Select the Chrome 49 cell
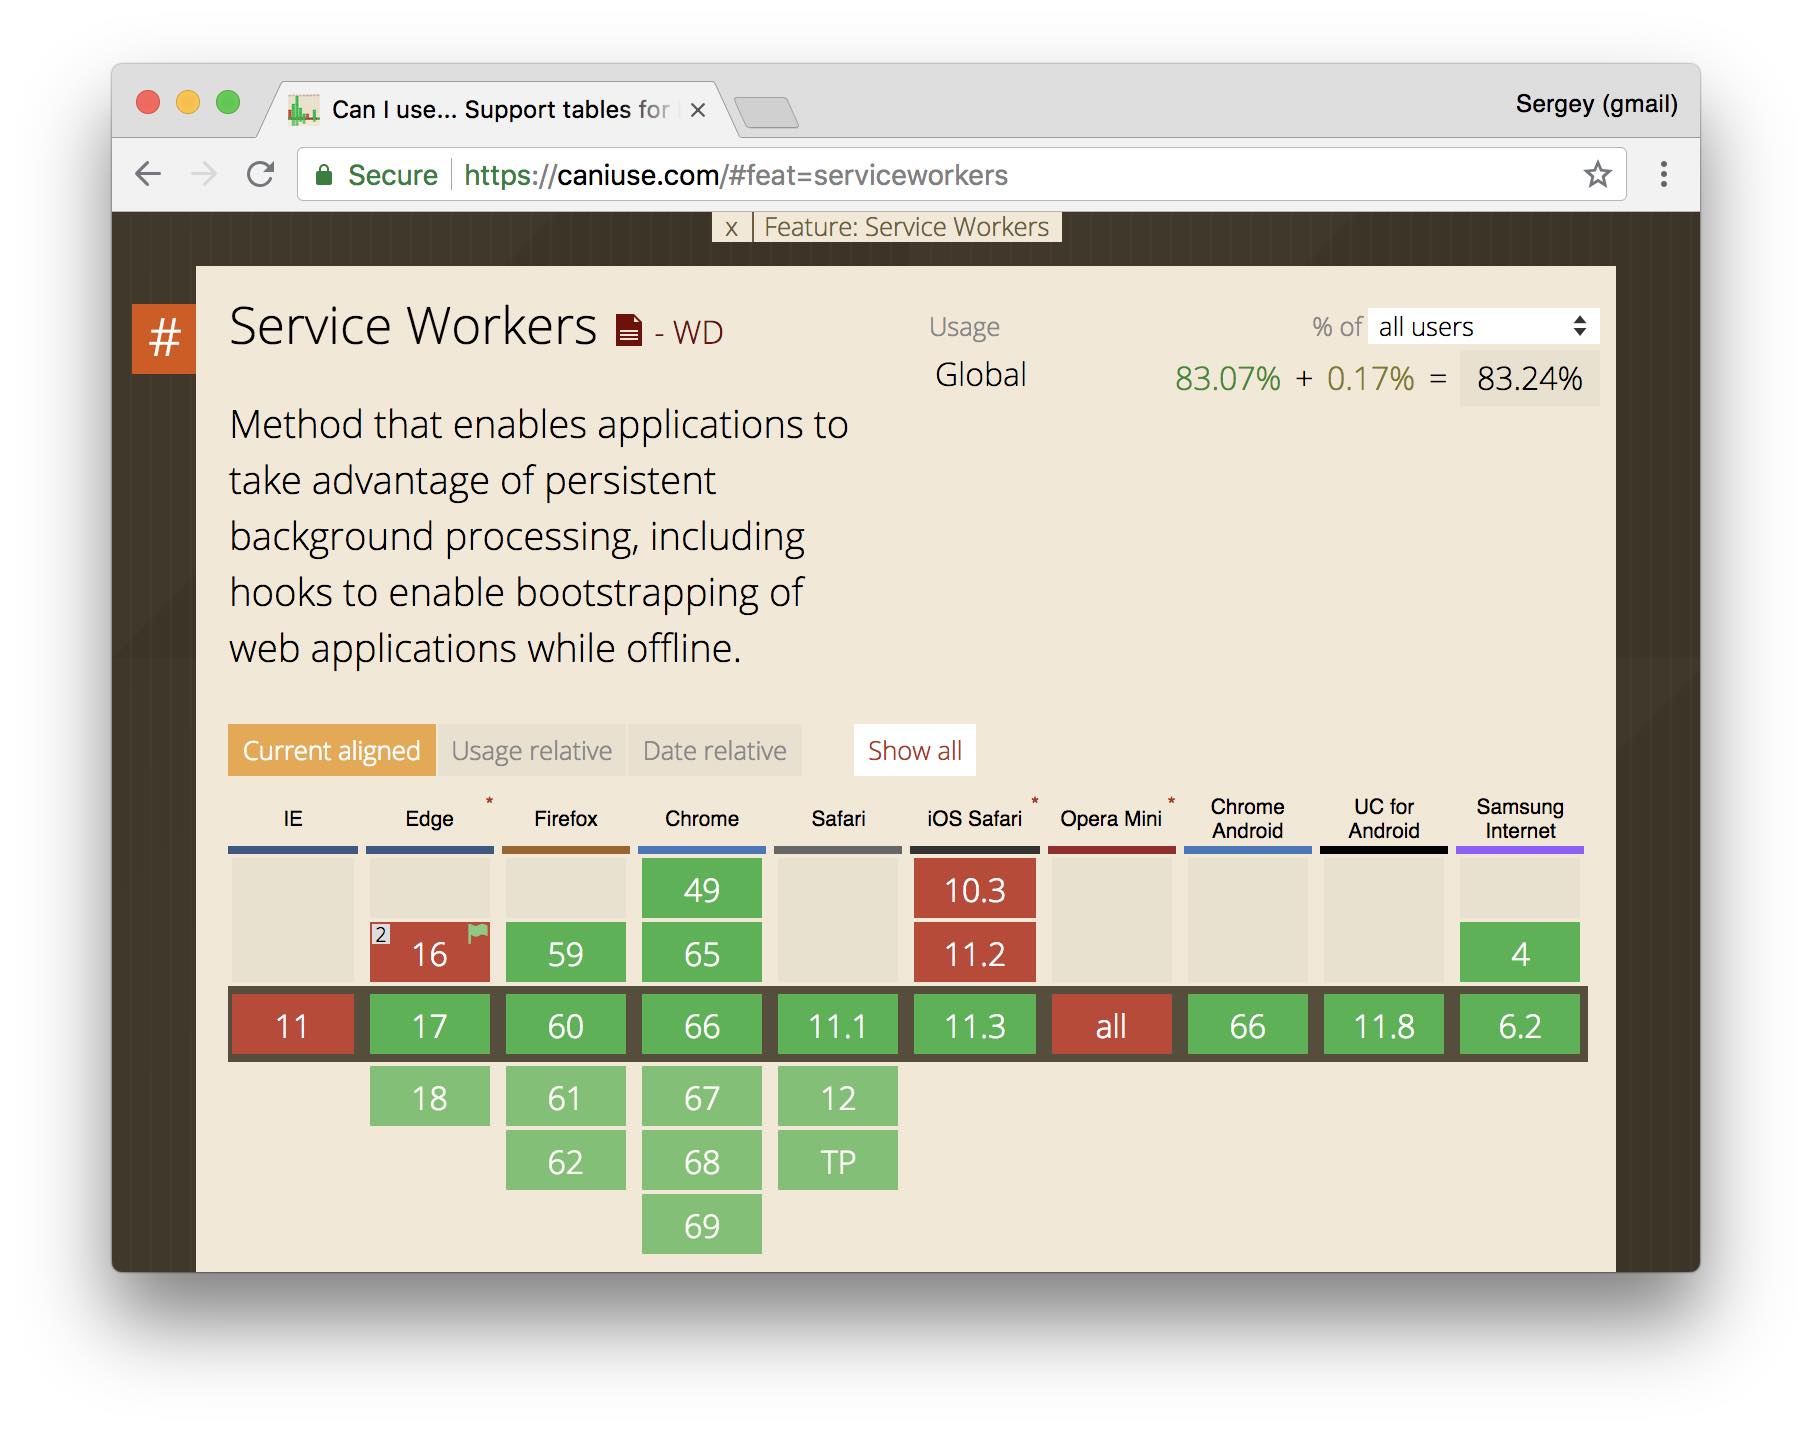The width and height of the screenshot is (1812, 1432). click(x=702, y=889)
